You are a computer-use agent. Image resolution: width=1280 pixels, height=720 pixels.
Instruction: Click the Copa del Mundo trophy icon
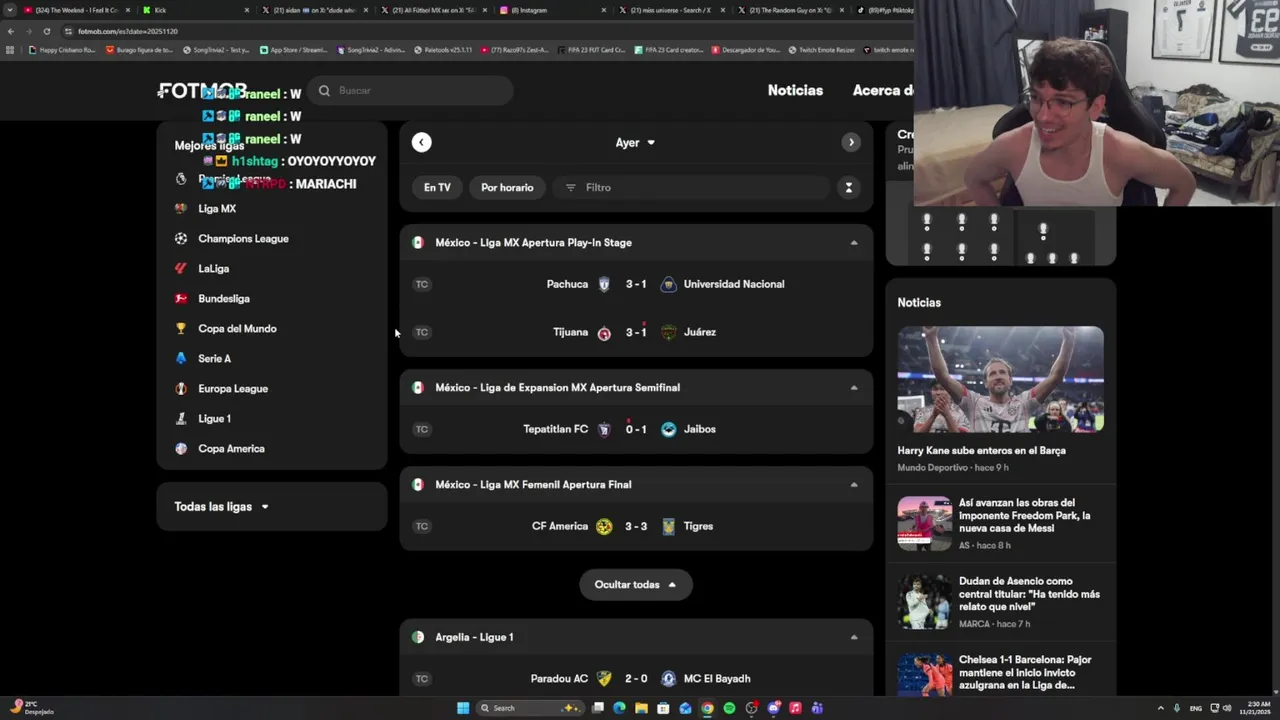pos(181,329)
